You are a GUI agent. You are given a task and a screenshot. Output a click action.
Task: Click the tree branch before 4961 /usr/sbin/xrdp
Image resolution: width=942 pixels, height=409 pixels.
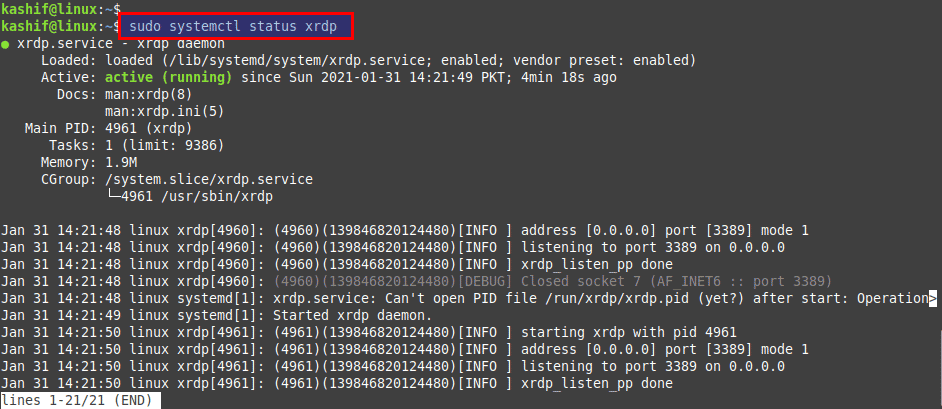click(113, 196)
